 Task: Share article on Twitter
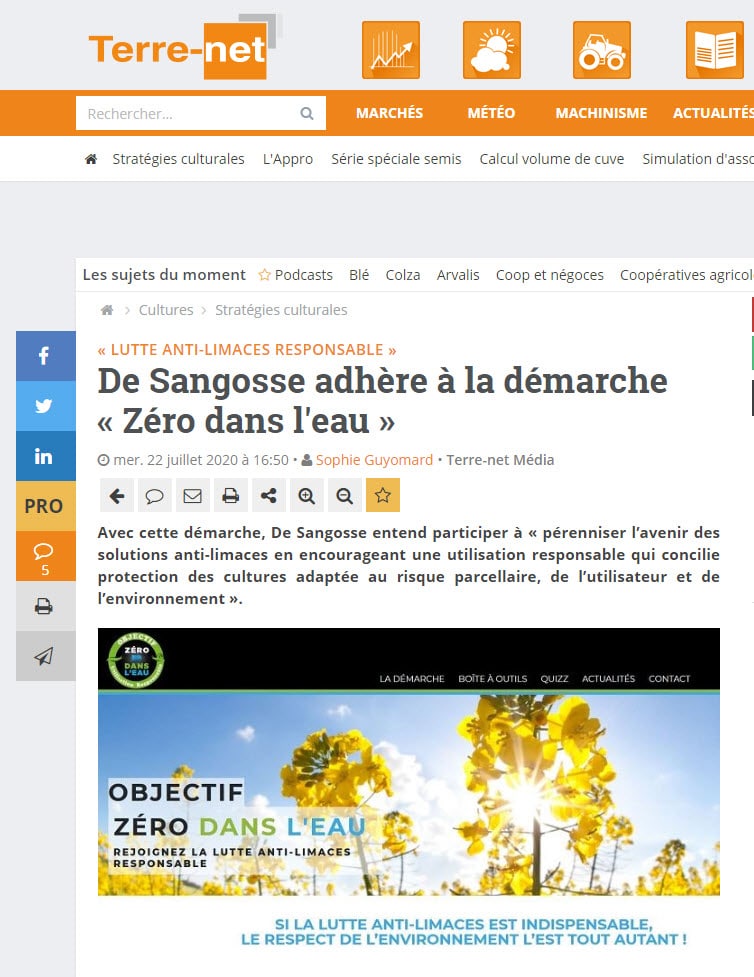tap(45, 406)
